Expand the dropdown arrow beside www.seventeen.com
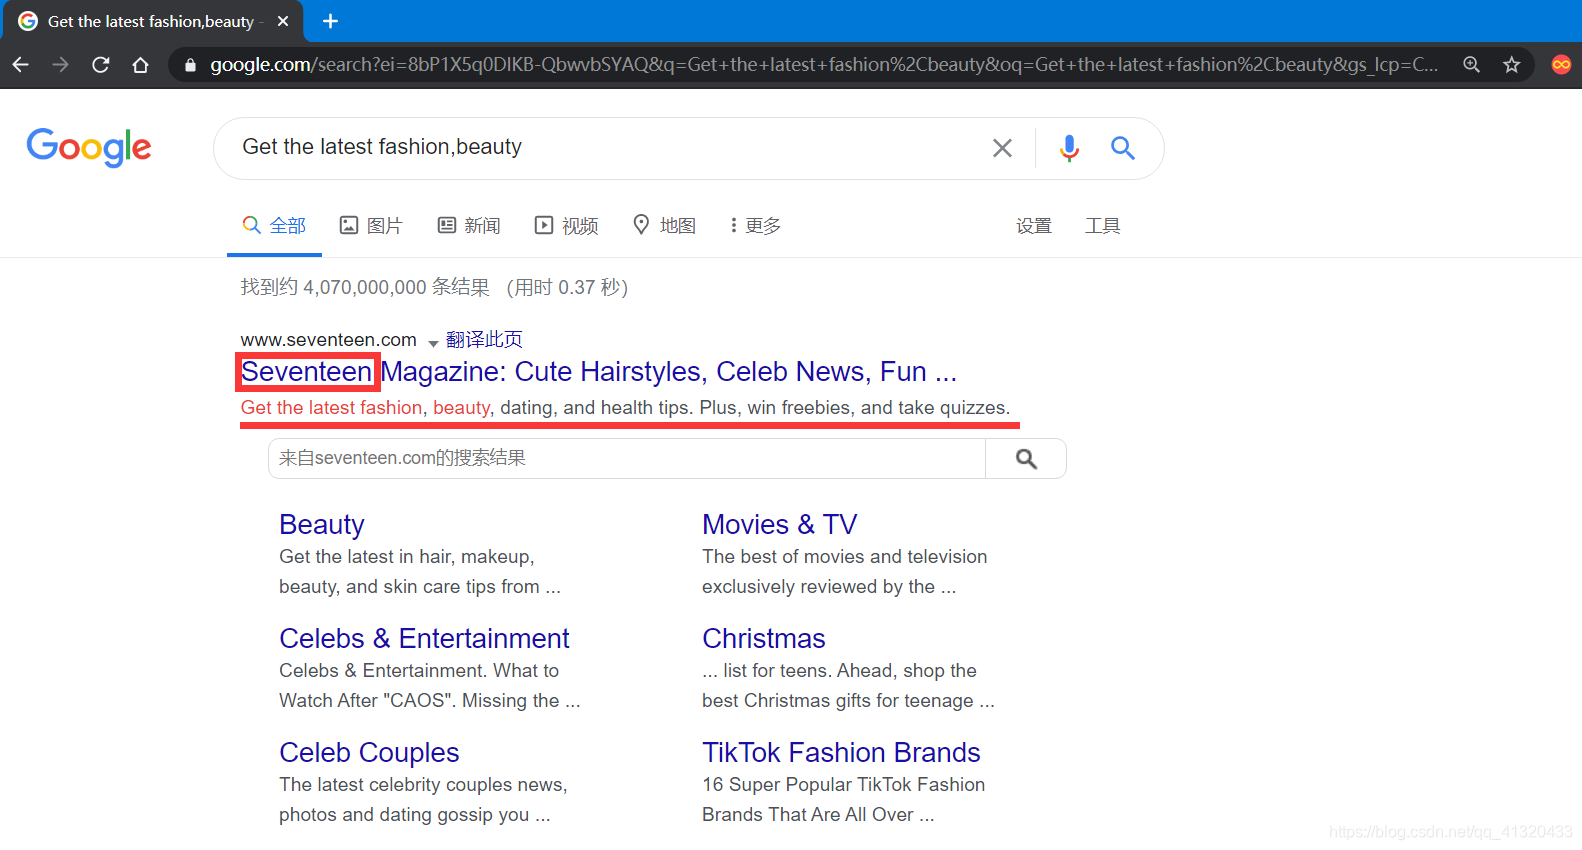The height and width of the screenshot is (850, 1582). 433,343
